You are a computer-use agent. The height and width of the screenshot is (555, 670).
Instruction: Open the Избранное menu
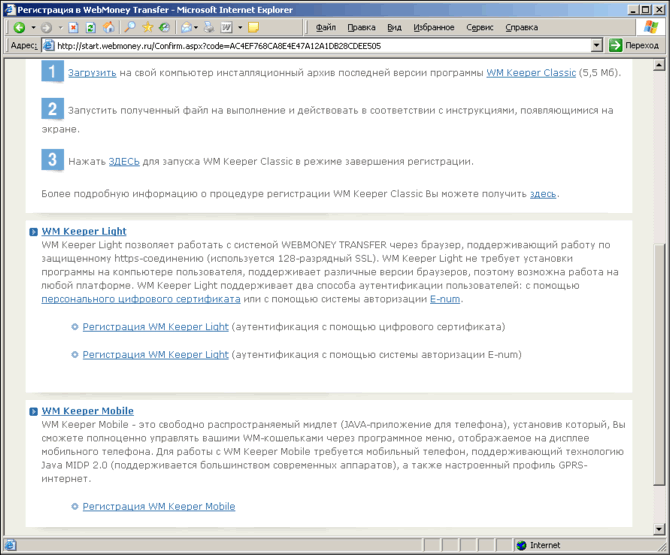coord(434,27)
